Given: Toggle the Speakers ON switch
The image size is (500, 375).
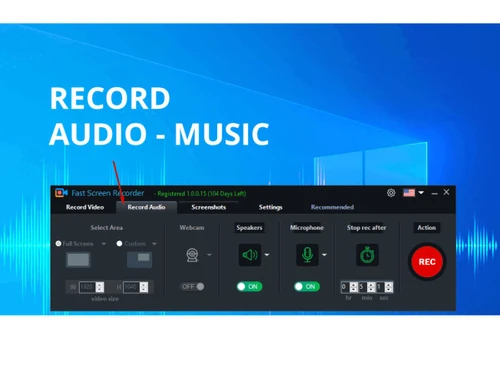Looking at the screenshot, I should (249, 286).
